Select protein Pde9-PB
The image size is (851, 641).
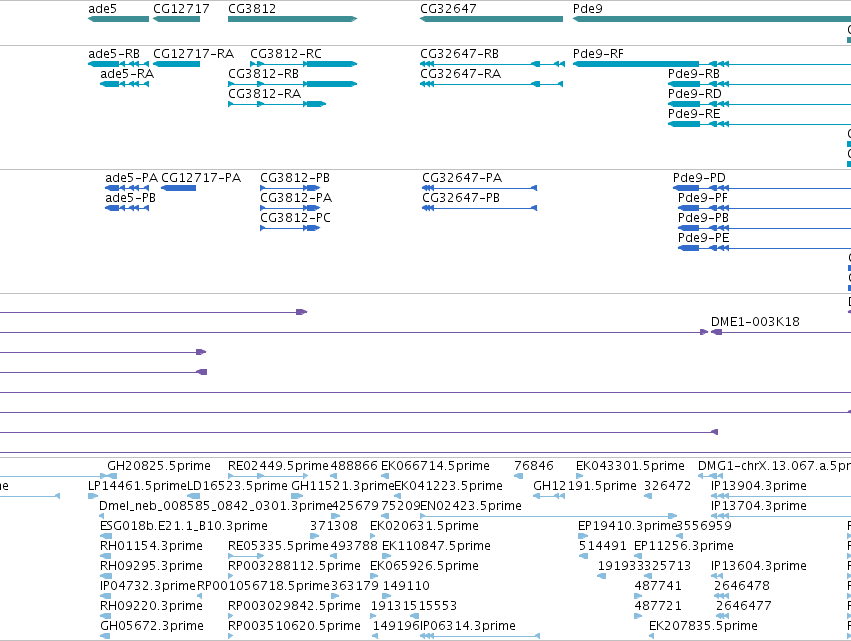point(764,229)
